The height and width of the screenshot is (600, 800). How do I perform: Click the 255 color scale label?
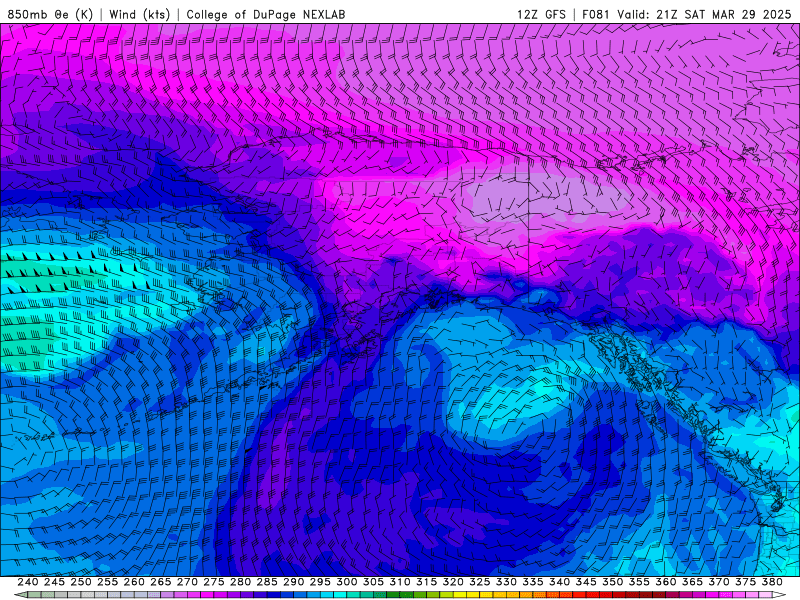pos(107,582)
